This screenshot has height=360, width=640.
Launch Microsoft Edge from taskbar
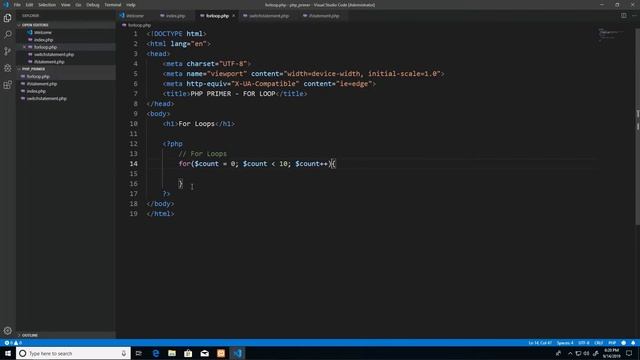[x=156, y=353]
